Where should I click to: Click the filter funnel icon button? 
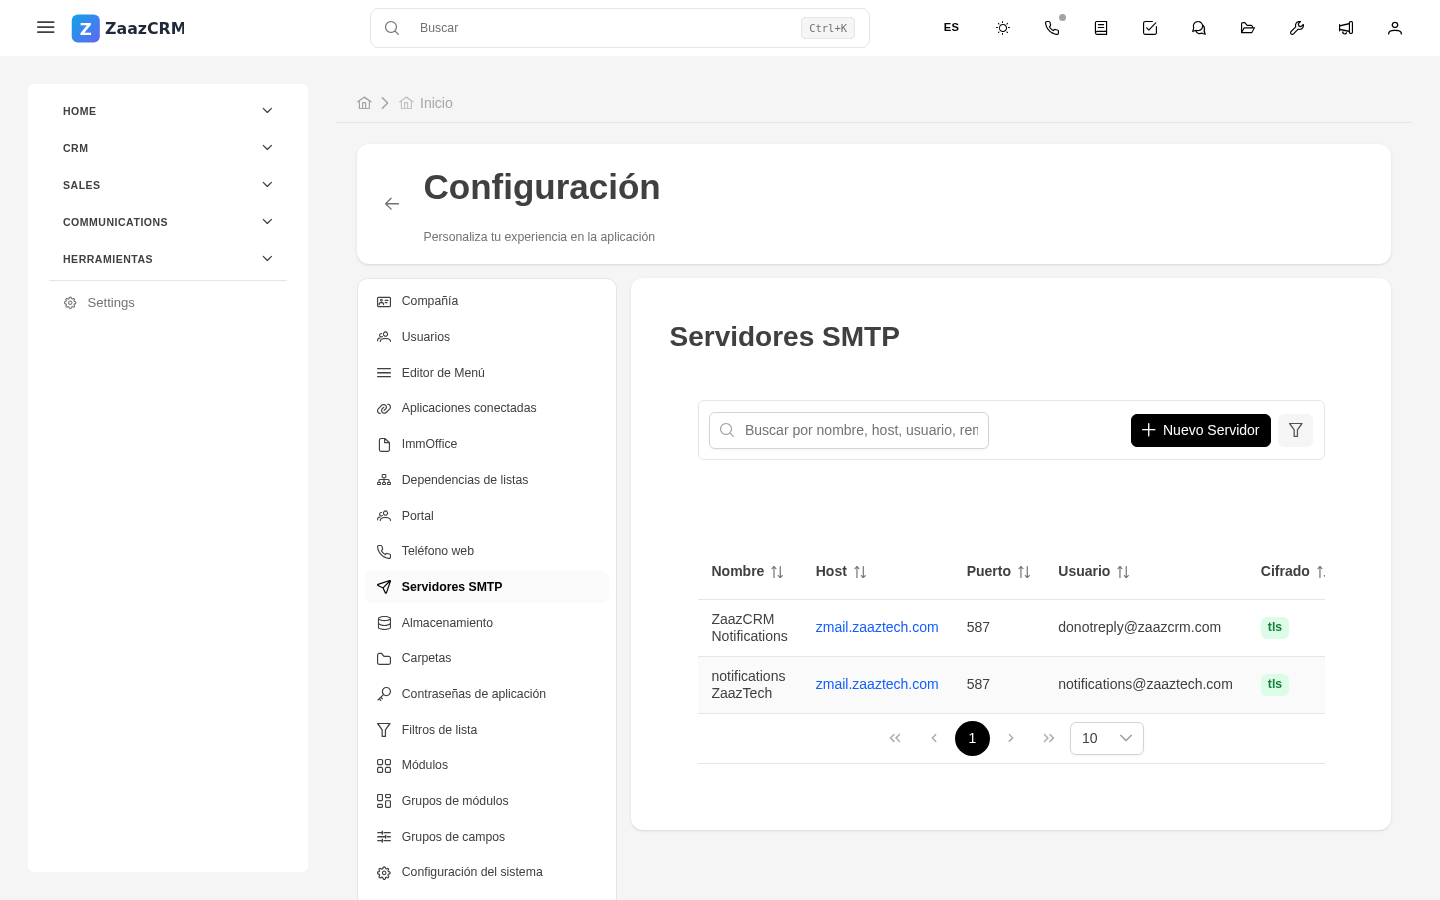1296,430
